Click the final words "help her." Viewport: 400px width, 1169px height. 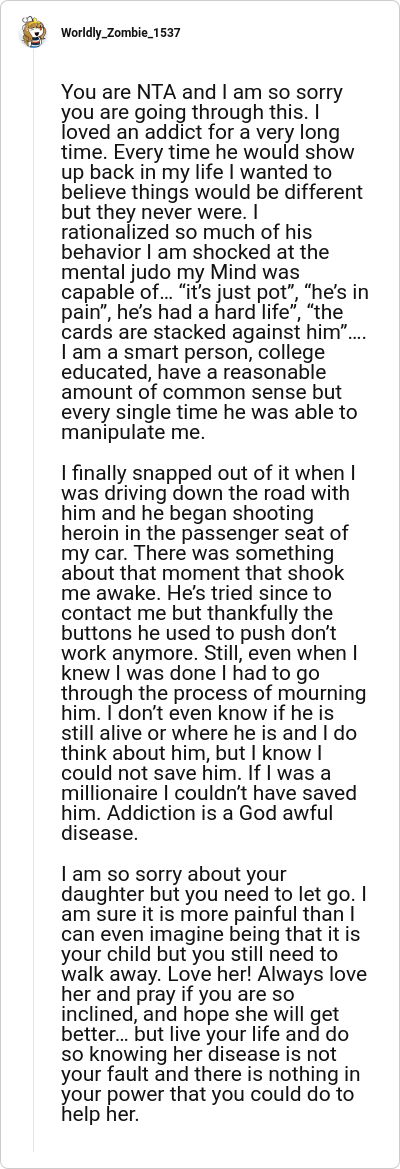coord(100,1115)
